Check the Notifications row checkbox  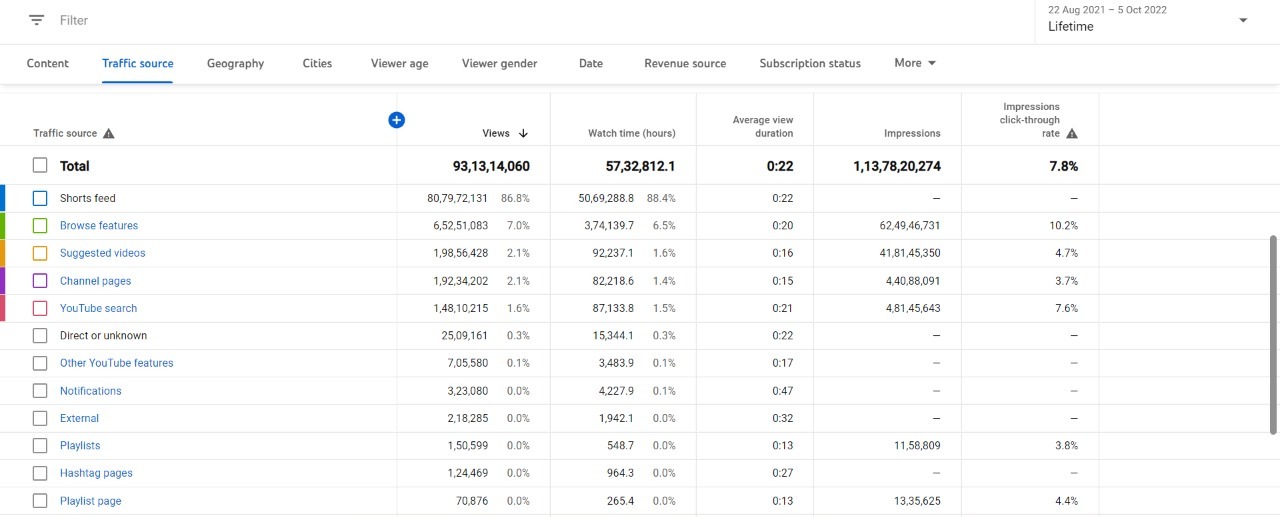[x=40, y=391]
